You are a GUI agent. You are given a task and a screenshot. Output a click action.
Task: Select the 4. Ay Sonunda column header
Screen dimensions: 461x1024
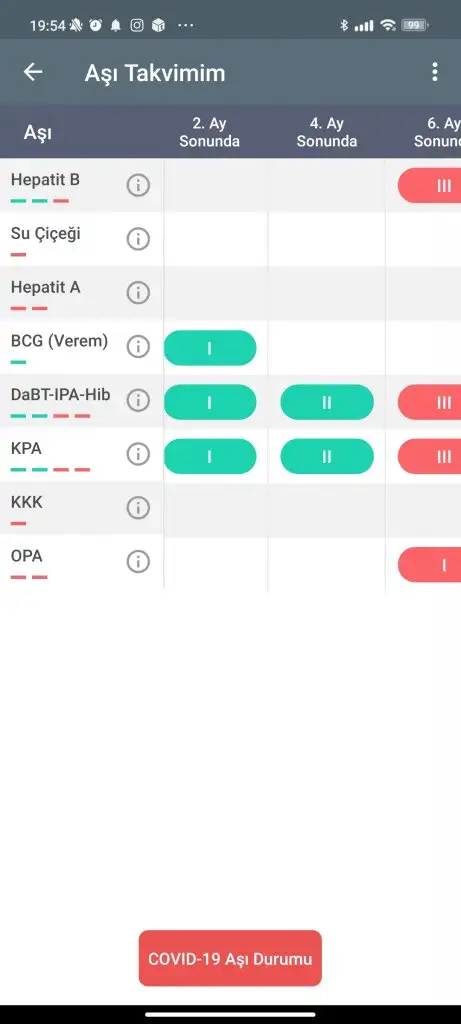pos(327,133)
